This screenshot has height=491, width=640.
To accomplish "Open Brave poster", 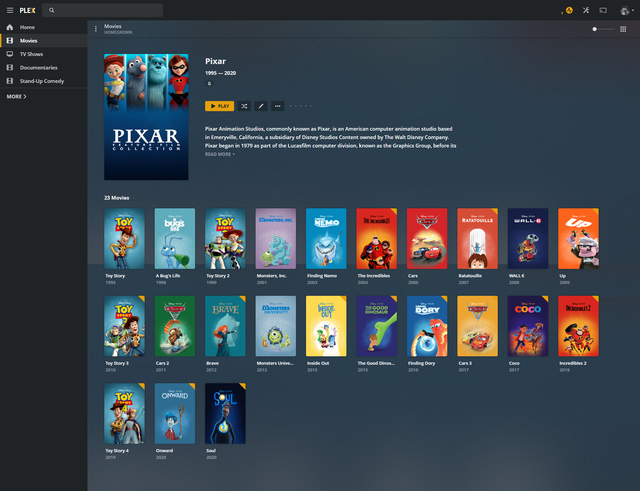I will tap(225, 326).
